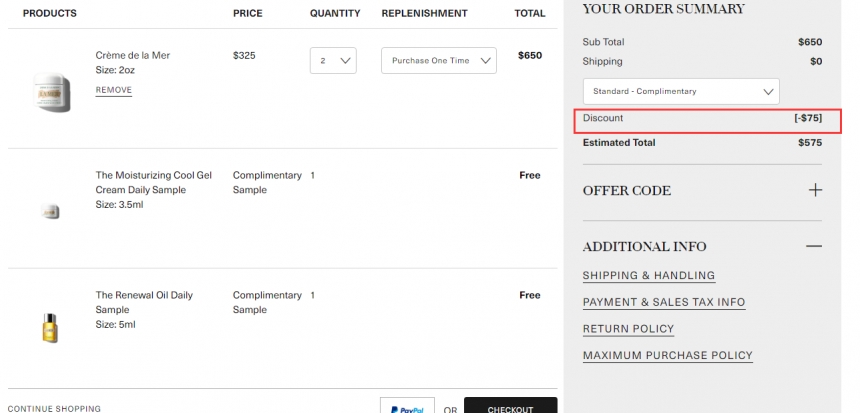
Task: Click the Continue Shopping link
Action: click(54, 408)
